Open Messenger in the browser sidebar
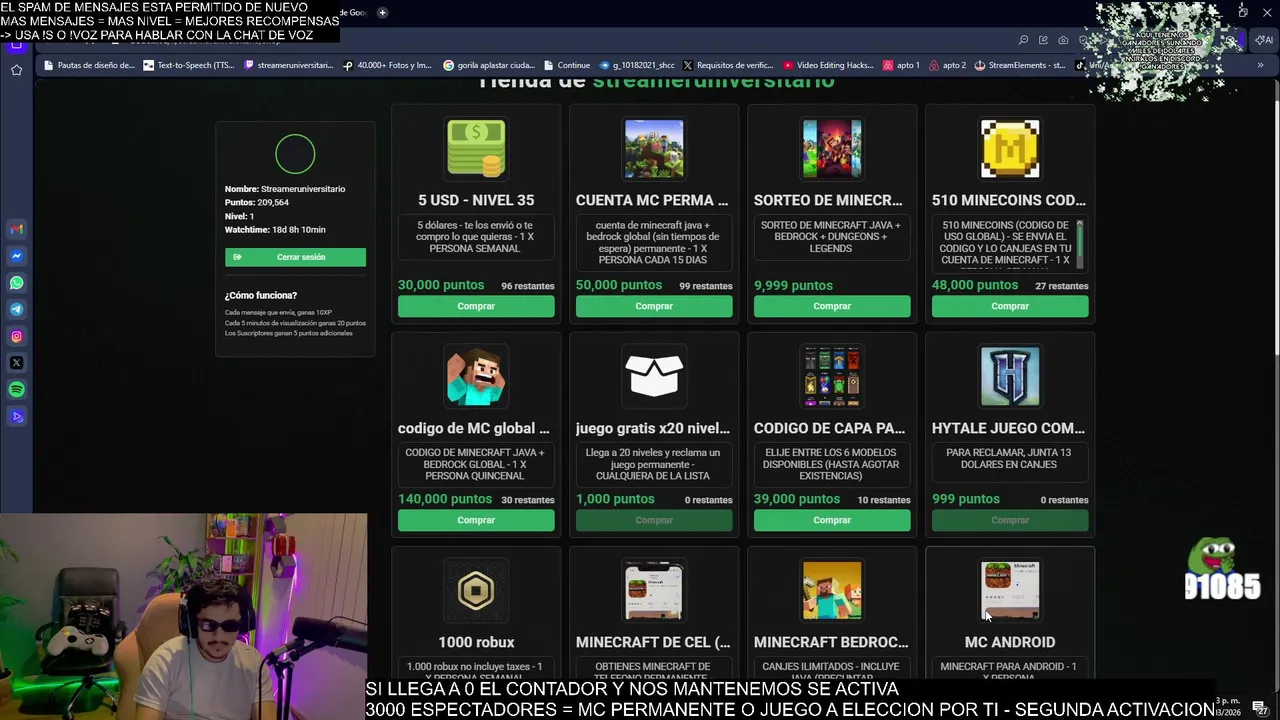1280x720 pixels. click(16, 256)
